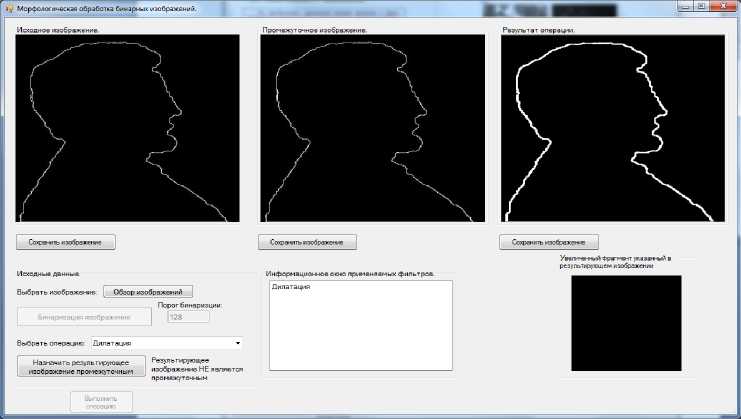Click the Дилатация entry in the filter log
Image resolution: width=741 pixels, height=419 pixels.
pos(291,287)
